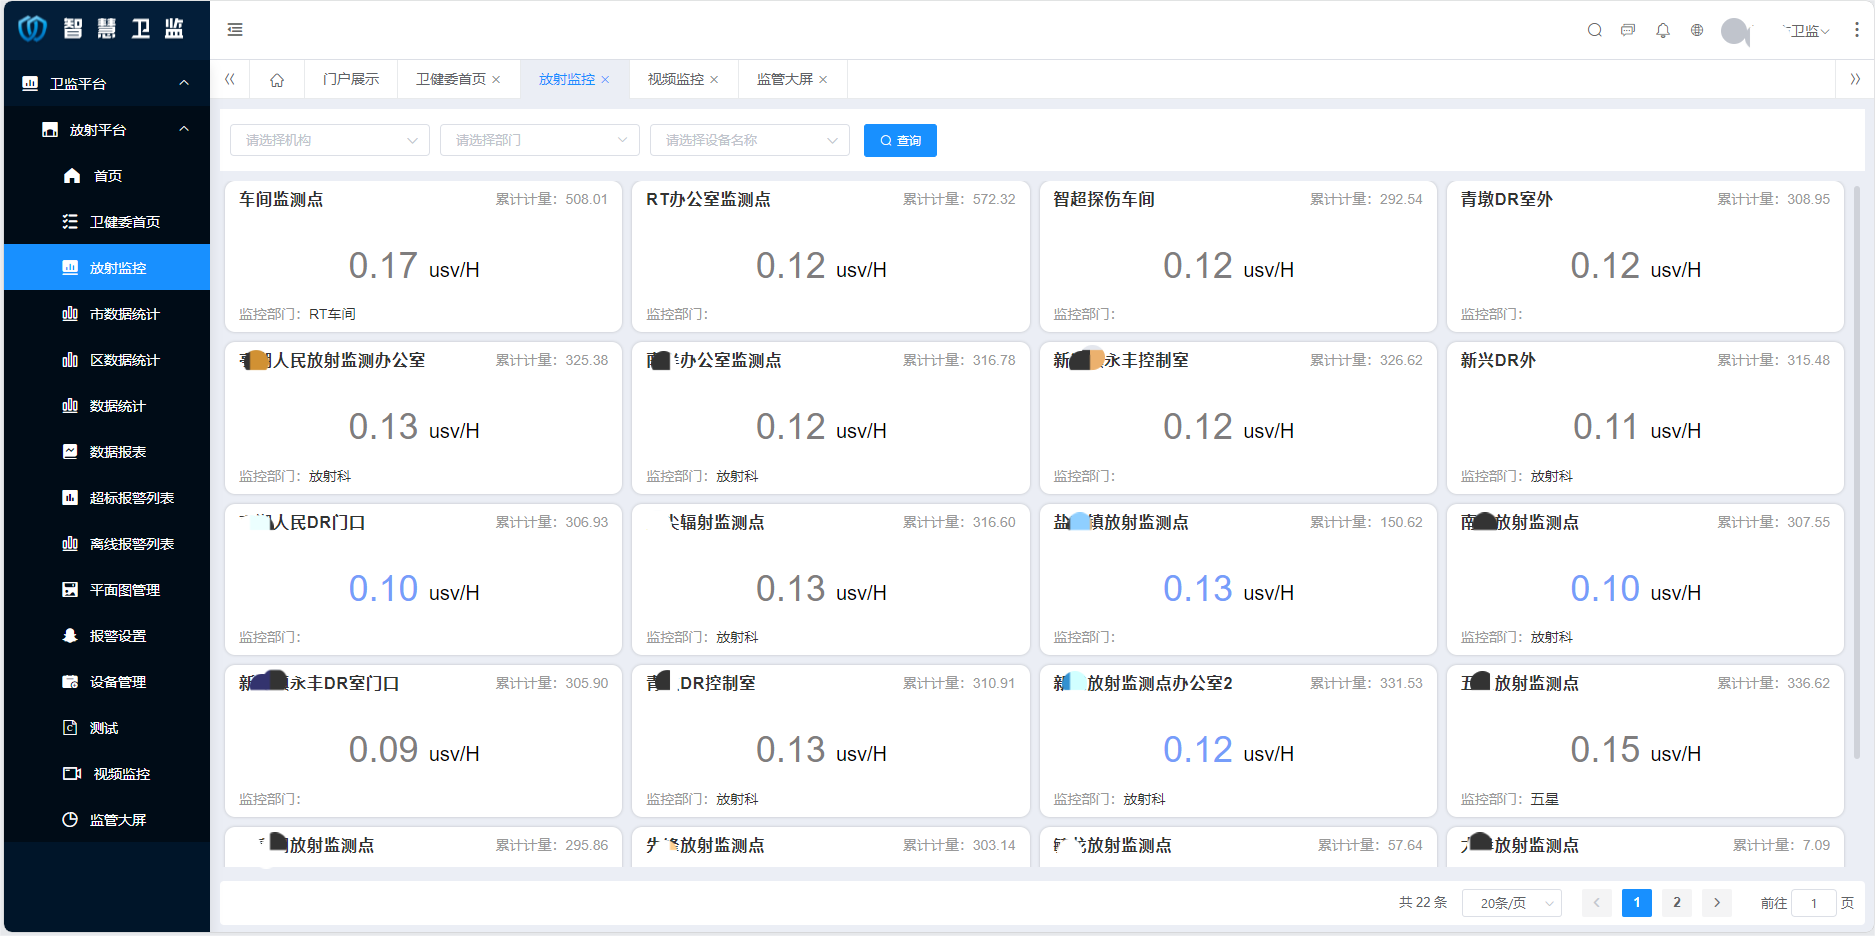1875x936 pixels.
Task: Open 视频监控 in the sidebar
Action: (107, 774)
